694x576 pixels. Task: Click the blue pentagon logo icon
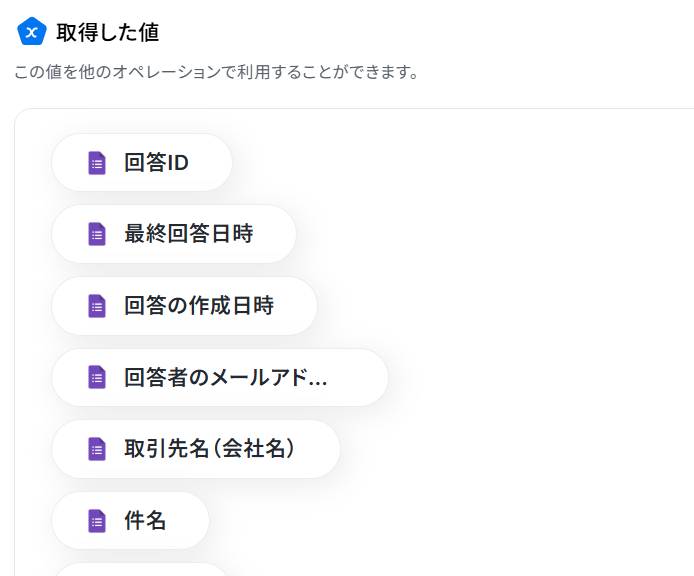31,32
